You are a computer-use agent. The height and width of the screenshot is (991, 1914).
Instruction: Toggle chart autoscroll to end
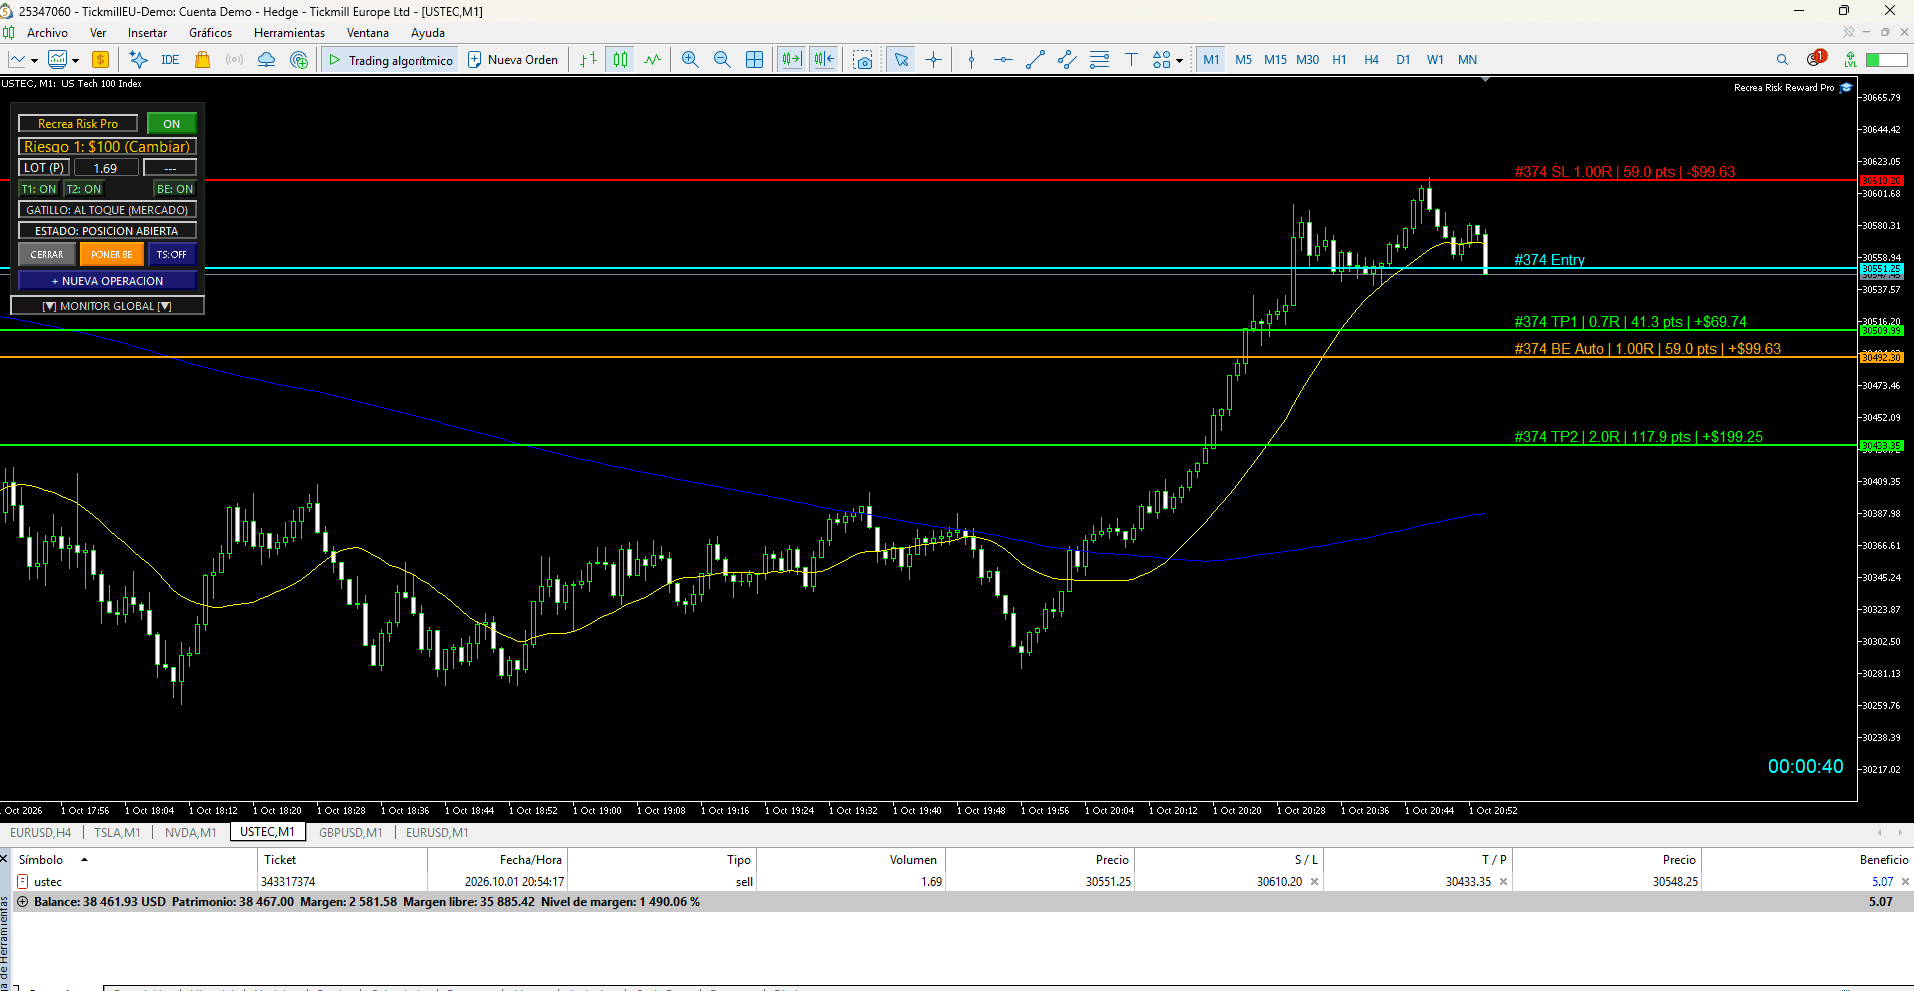pos(791,60)
